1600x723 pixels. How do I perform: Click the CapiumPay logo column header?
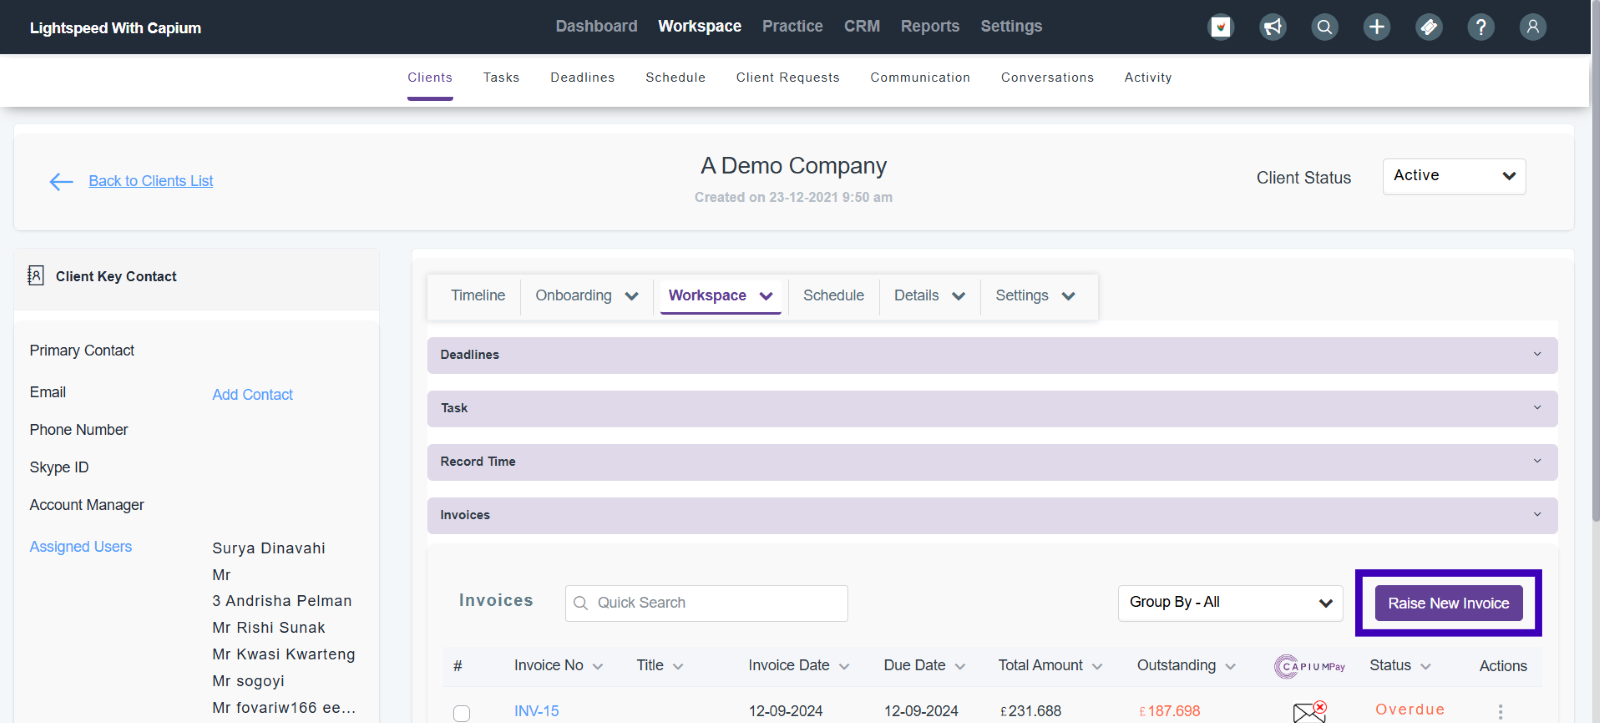[x=1310, y=666]
